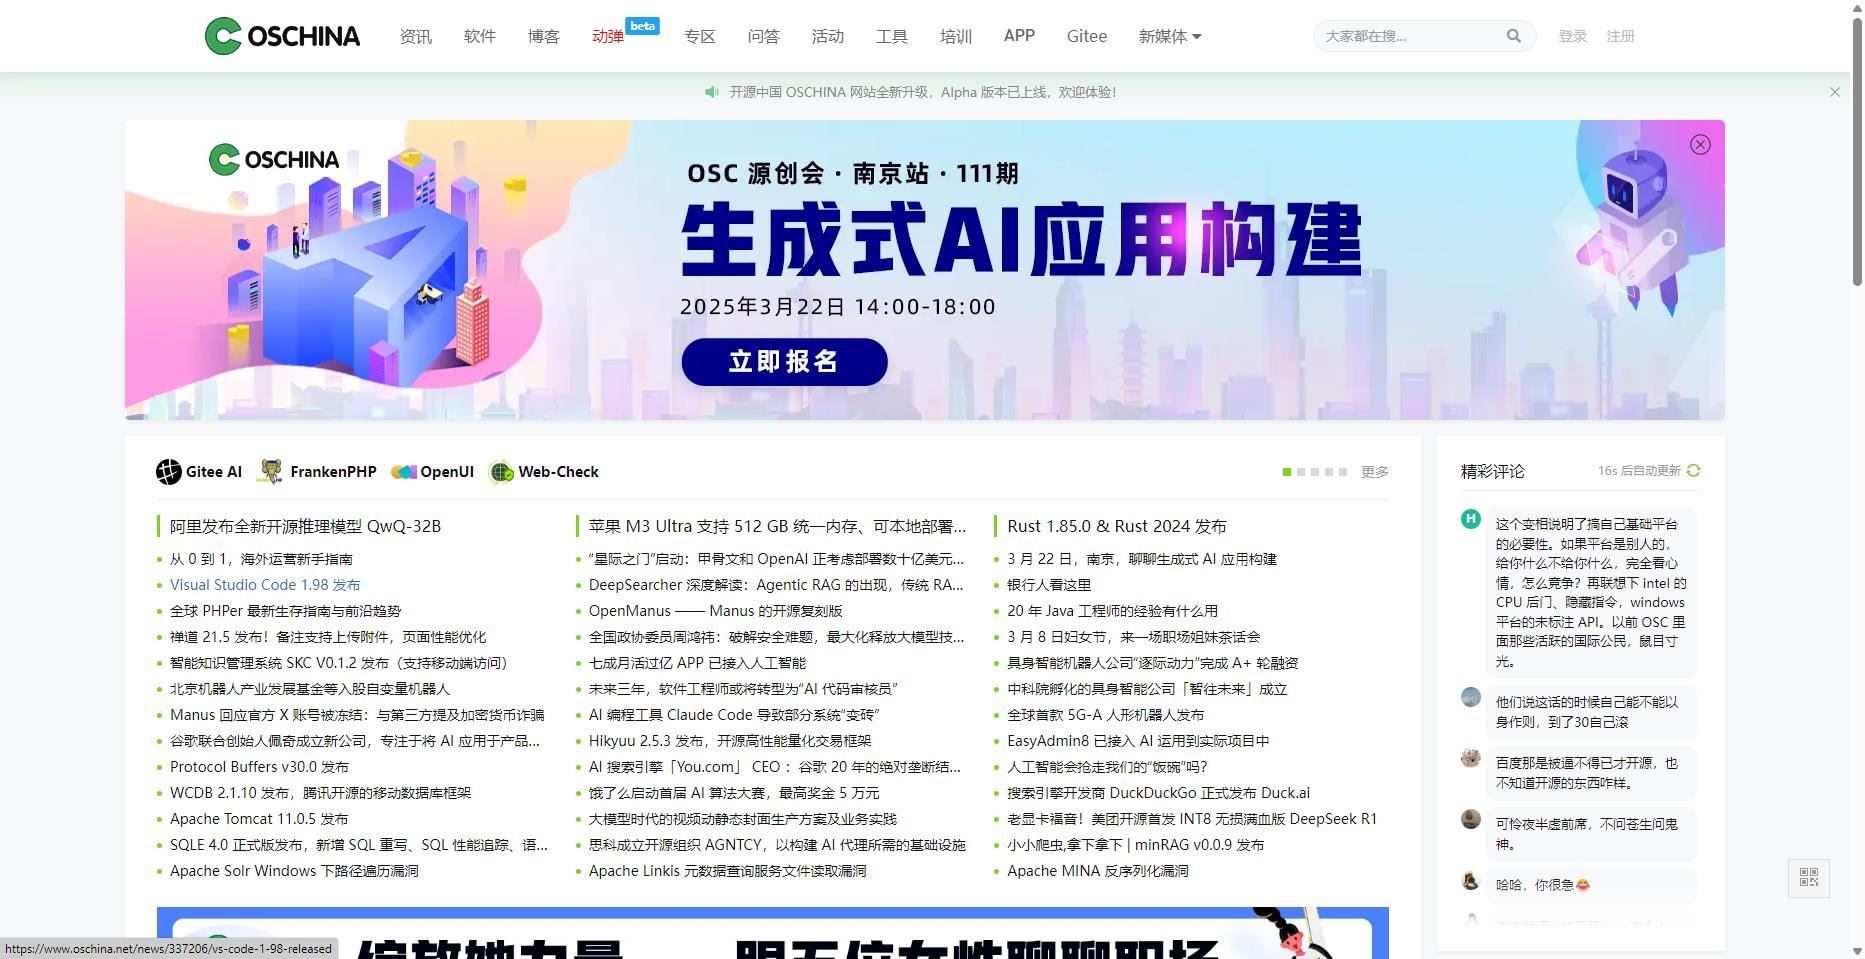This screenshot has width=1865, height=959.
Task: Open Apache Solr Windows 下路径遍历漏洞 article
Action: coord(294,871)
